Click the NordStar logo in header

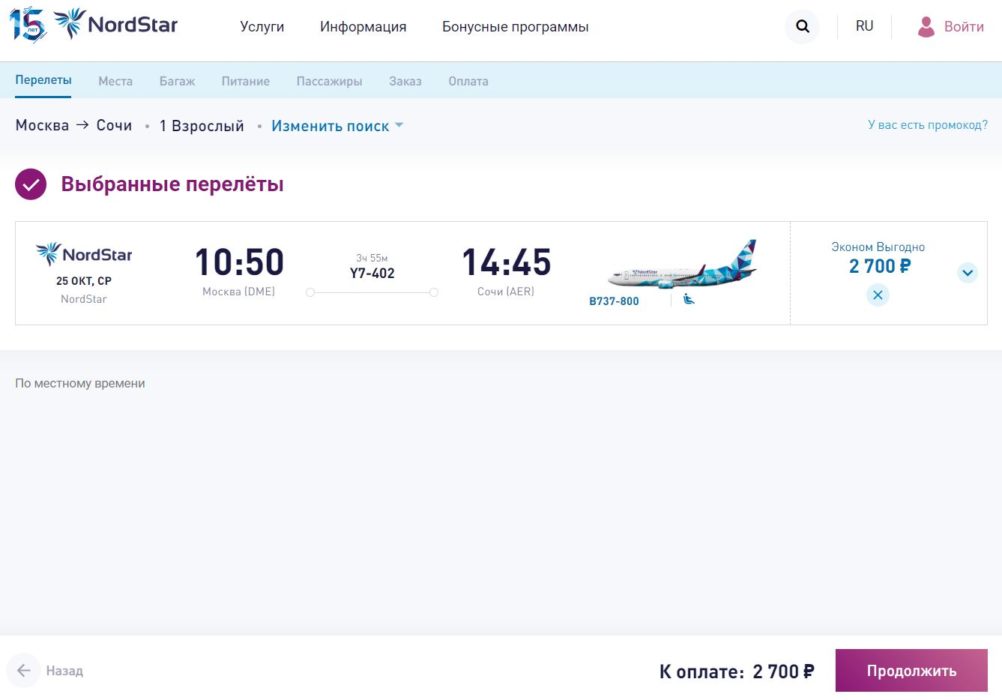click(115, 24)
